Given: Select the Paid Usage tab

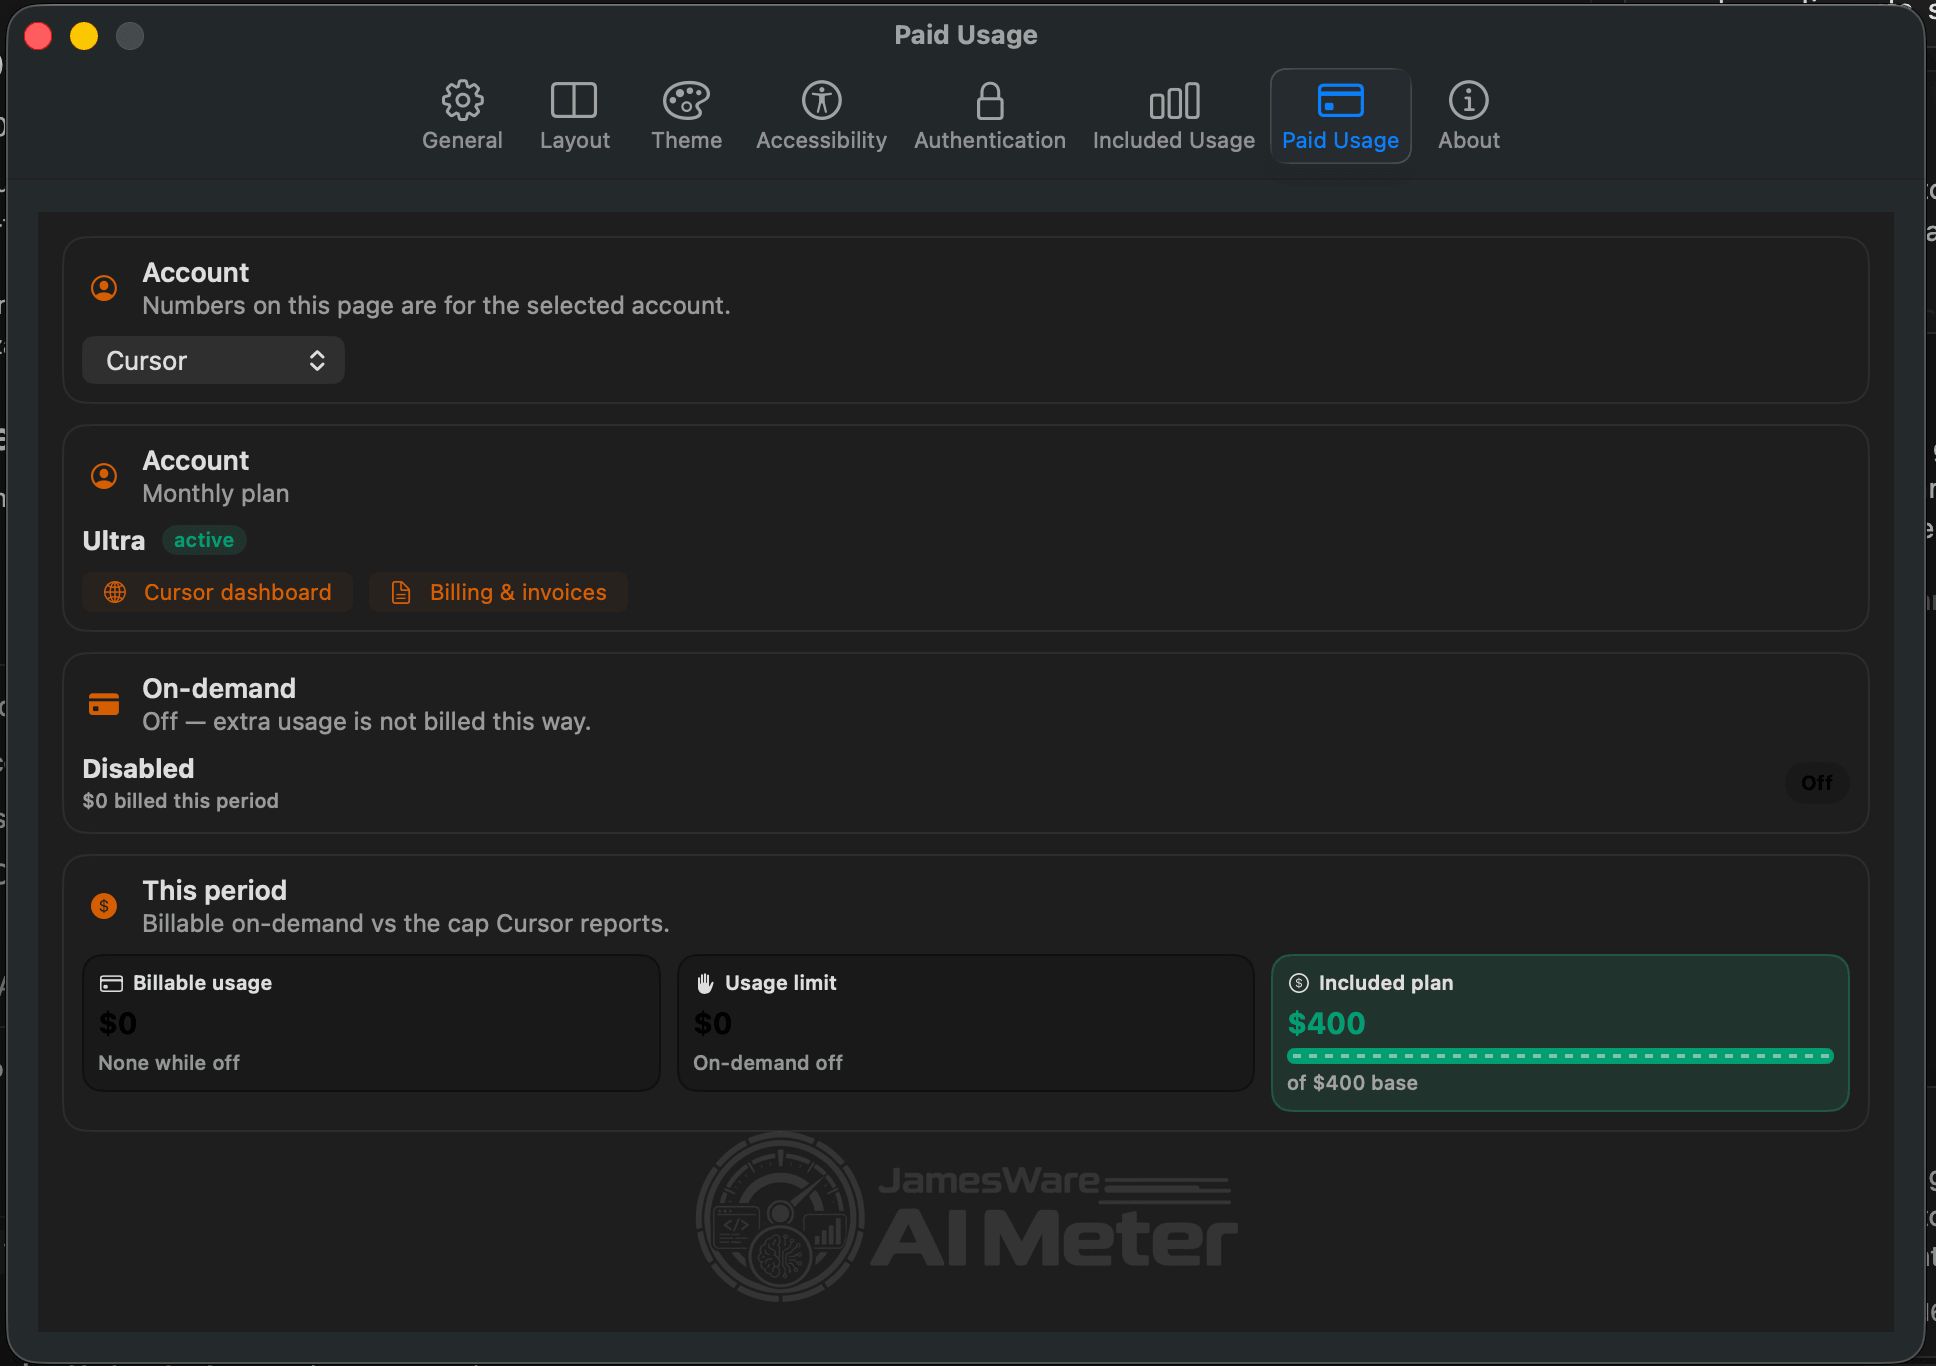Looking at the screenshot, I should (x=1340, y=116).
